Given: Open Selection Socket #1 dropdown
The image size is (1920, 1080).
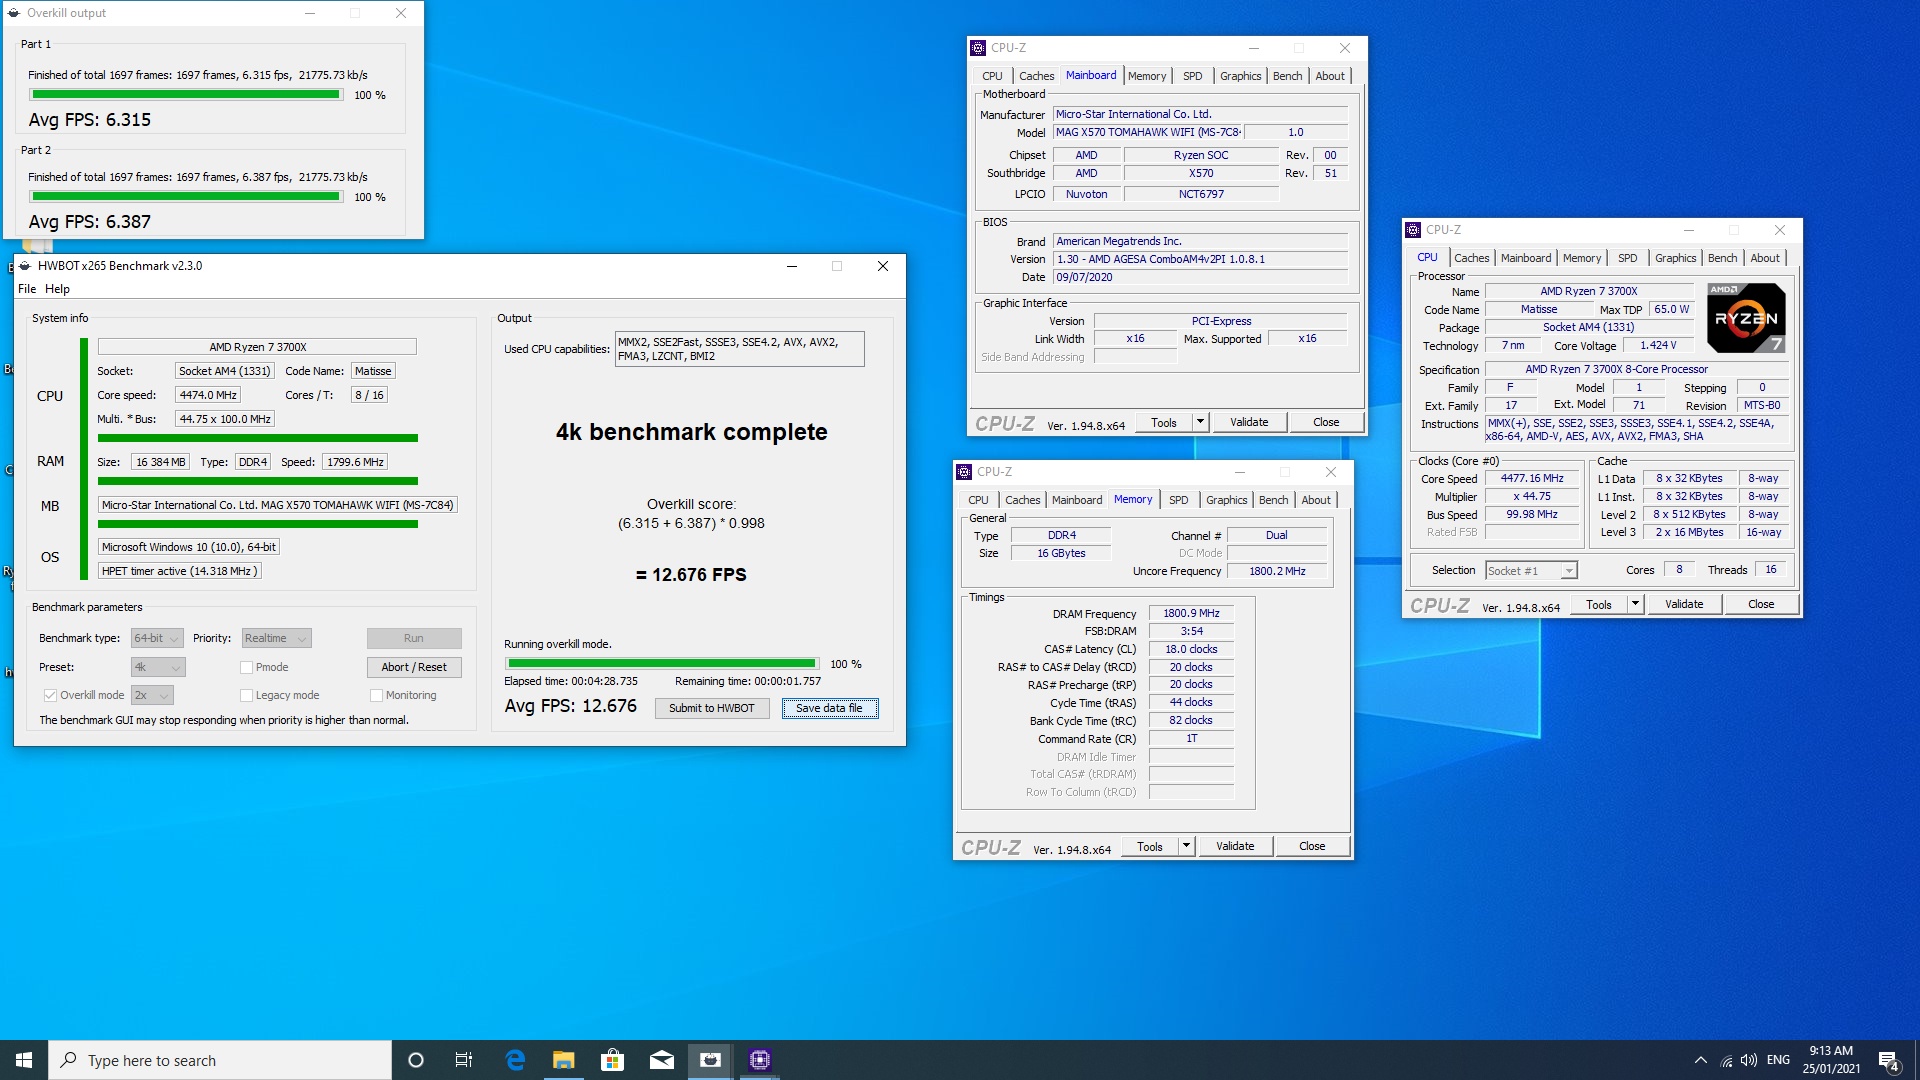Looking at the screenshot, I should click(1531, 570).
